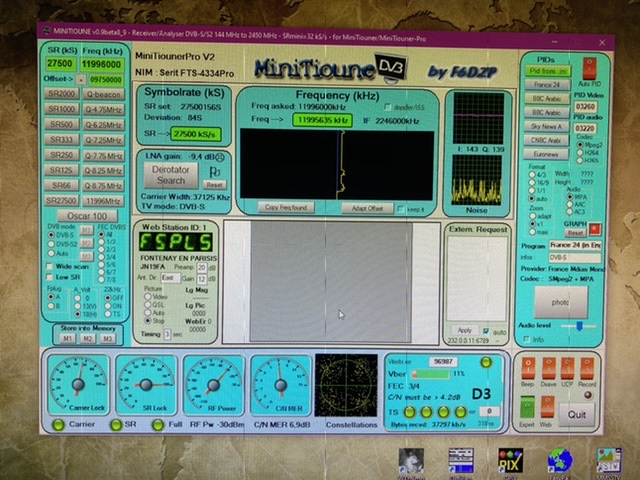The width and height of the screenshot is (640, 480).
Task: Click the UDP switch icon
Action: 567,368
